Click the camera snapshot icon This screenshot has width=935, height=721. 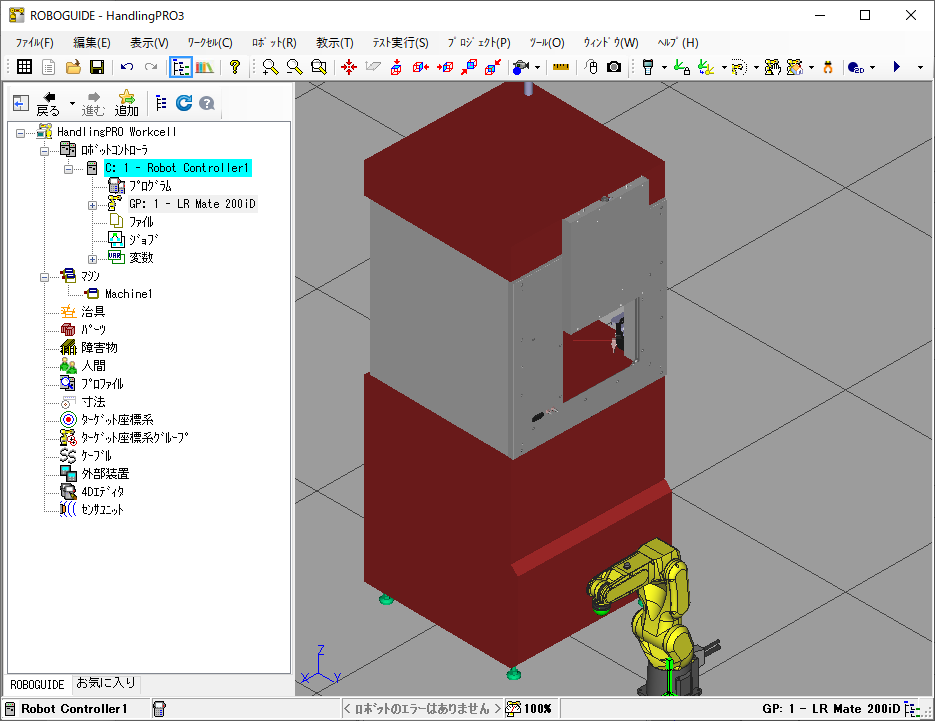pyautogui.click(x=614, y=67)
